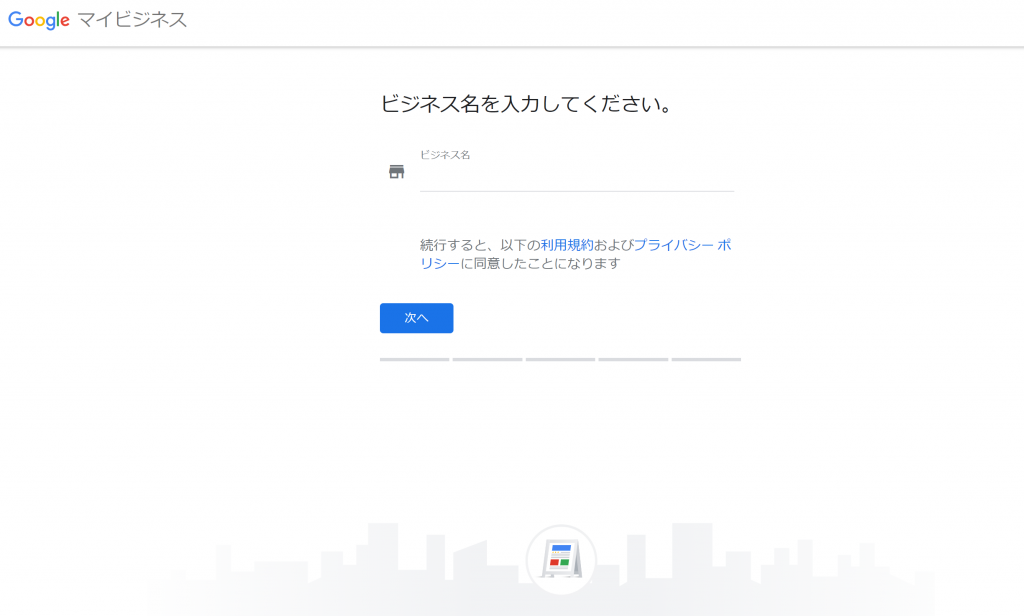
Task: Focus the ビジネス名 text input field
Action: click(577, 176)
